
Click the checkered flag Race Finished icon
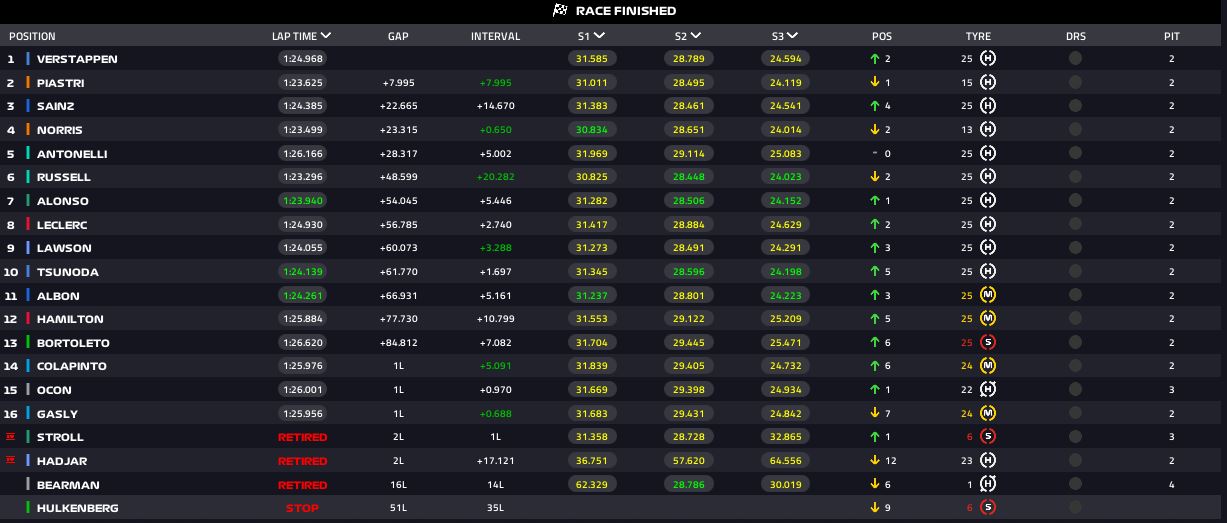[x=560, y=11]
